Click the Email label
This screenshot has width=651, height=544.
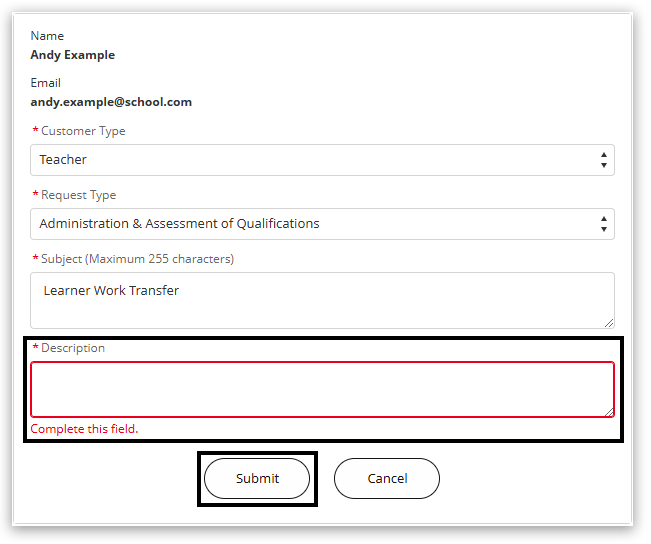tap(45, 83)
